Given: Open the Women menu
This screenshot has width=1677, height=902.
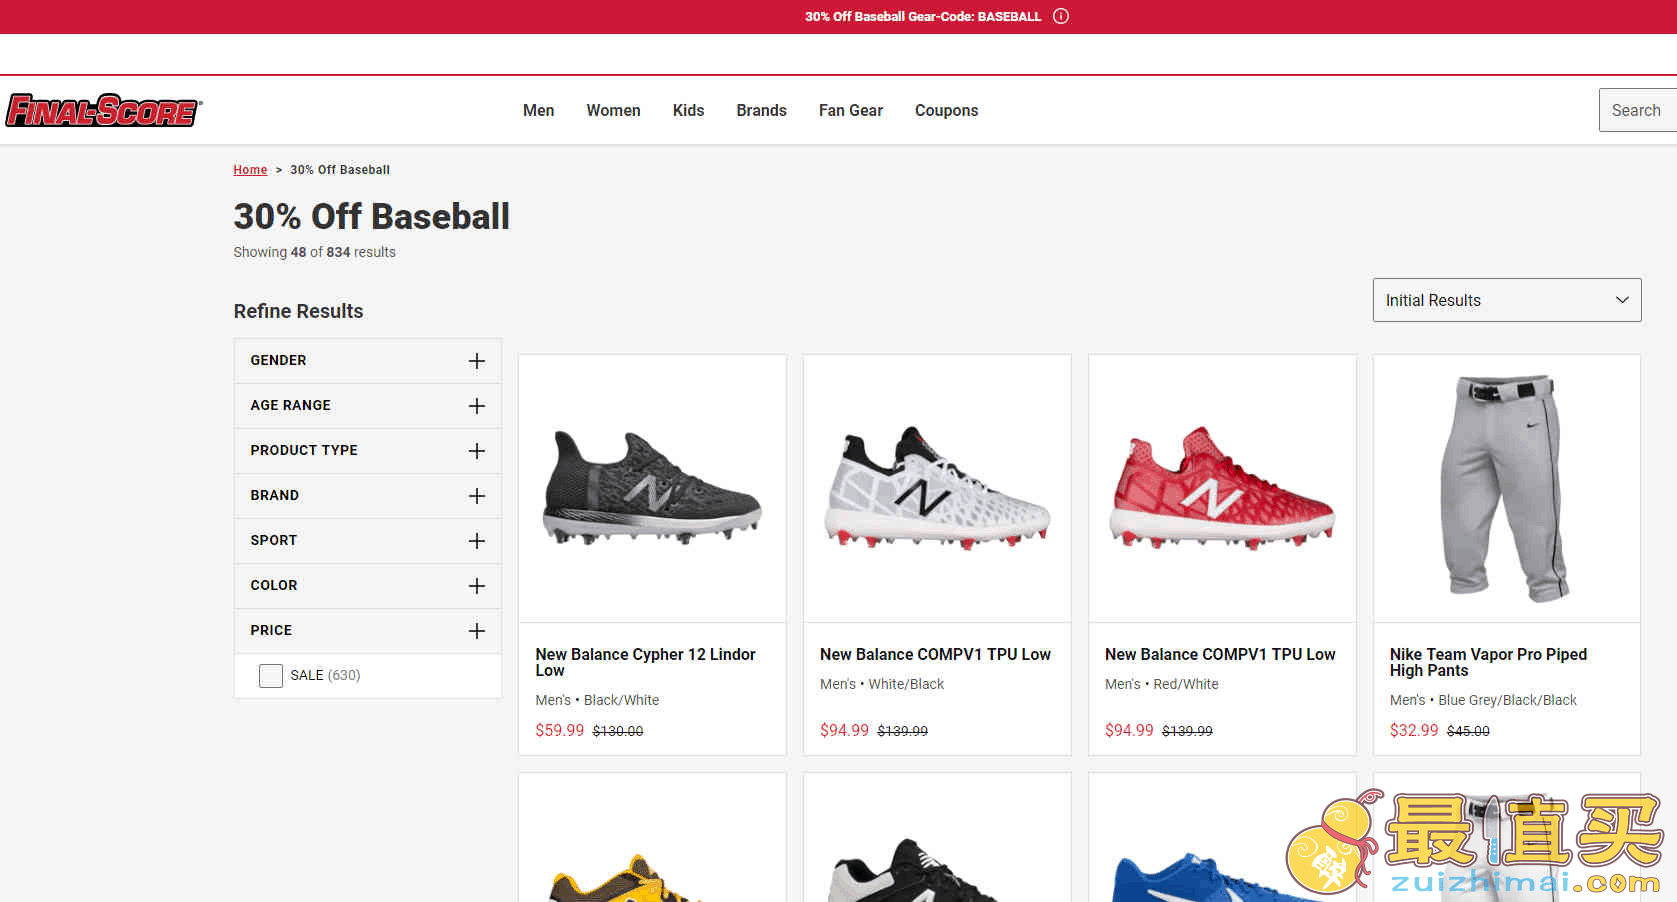Looking at the screenshot, I should click(x=613, y=110).
